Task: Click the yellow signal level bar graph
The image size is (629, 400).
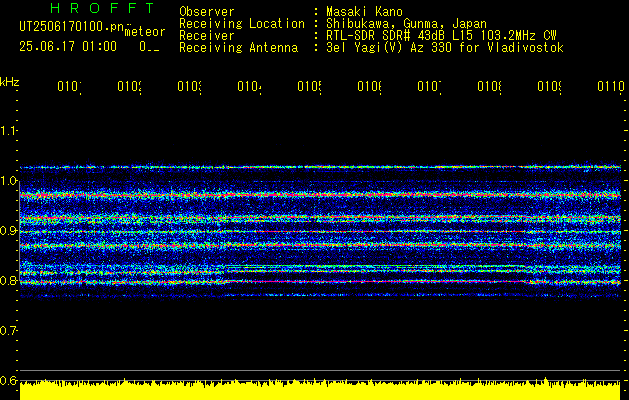Action: click(x=320, y=389)
